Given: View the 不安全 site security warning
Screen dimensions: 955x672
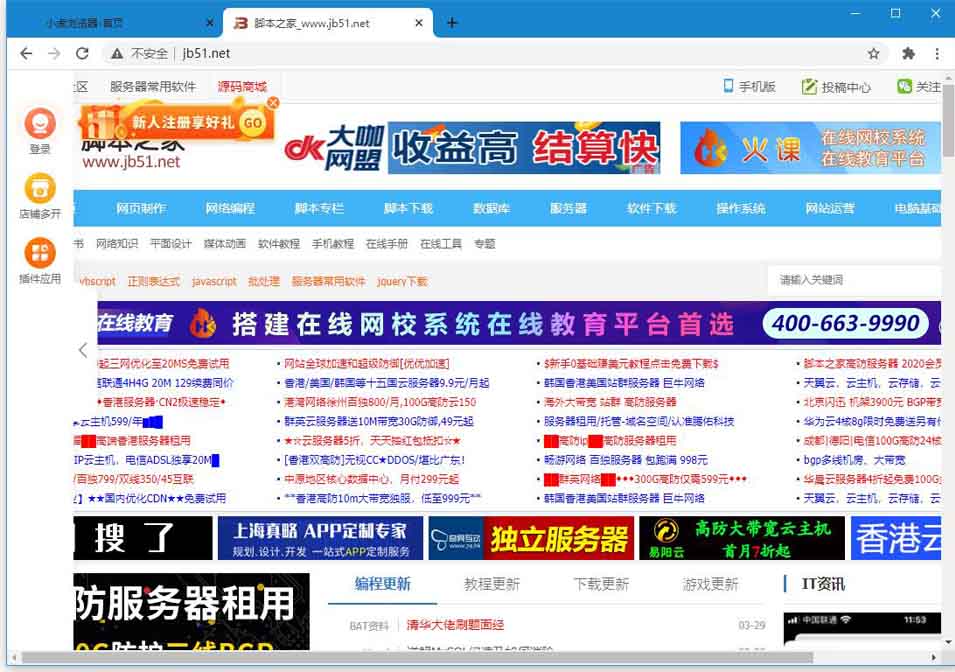Looking at the screenshot, I should coord(139,54).
